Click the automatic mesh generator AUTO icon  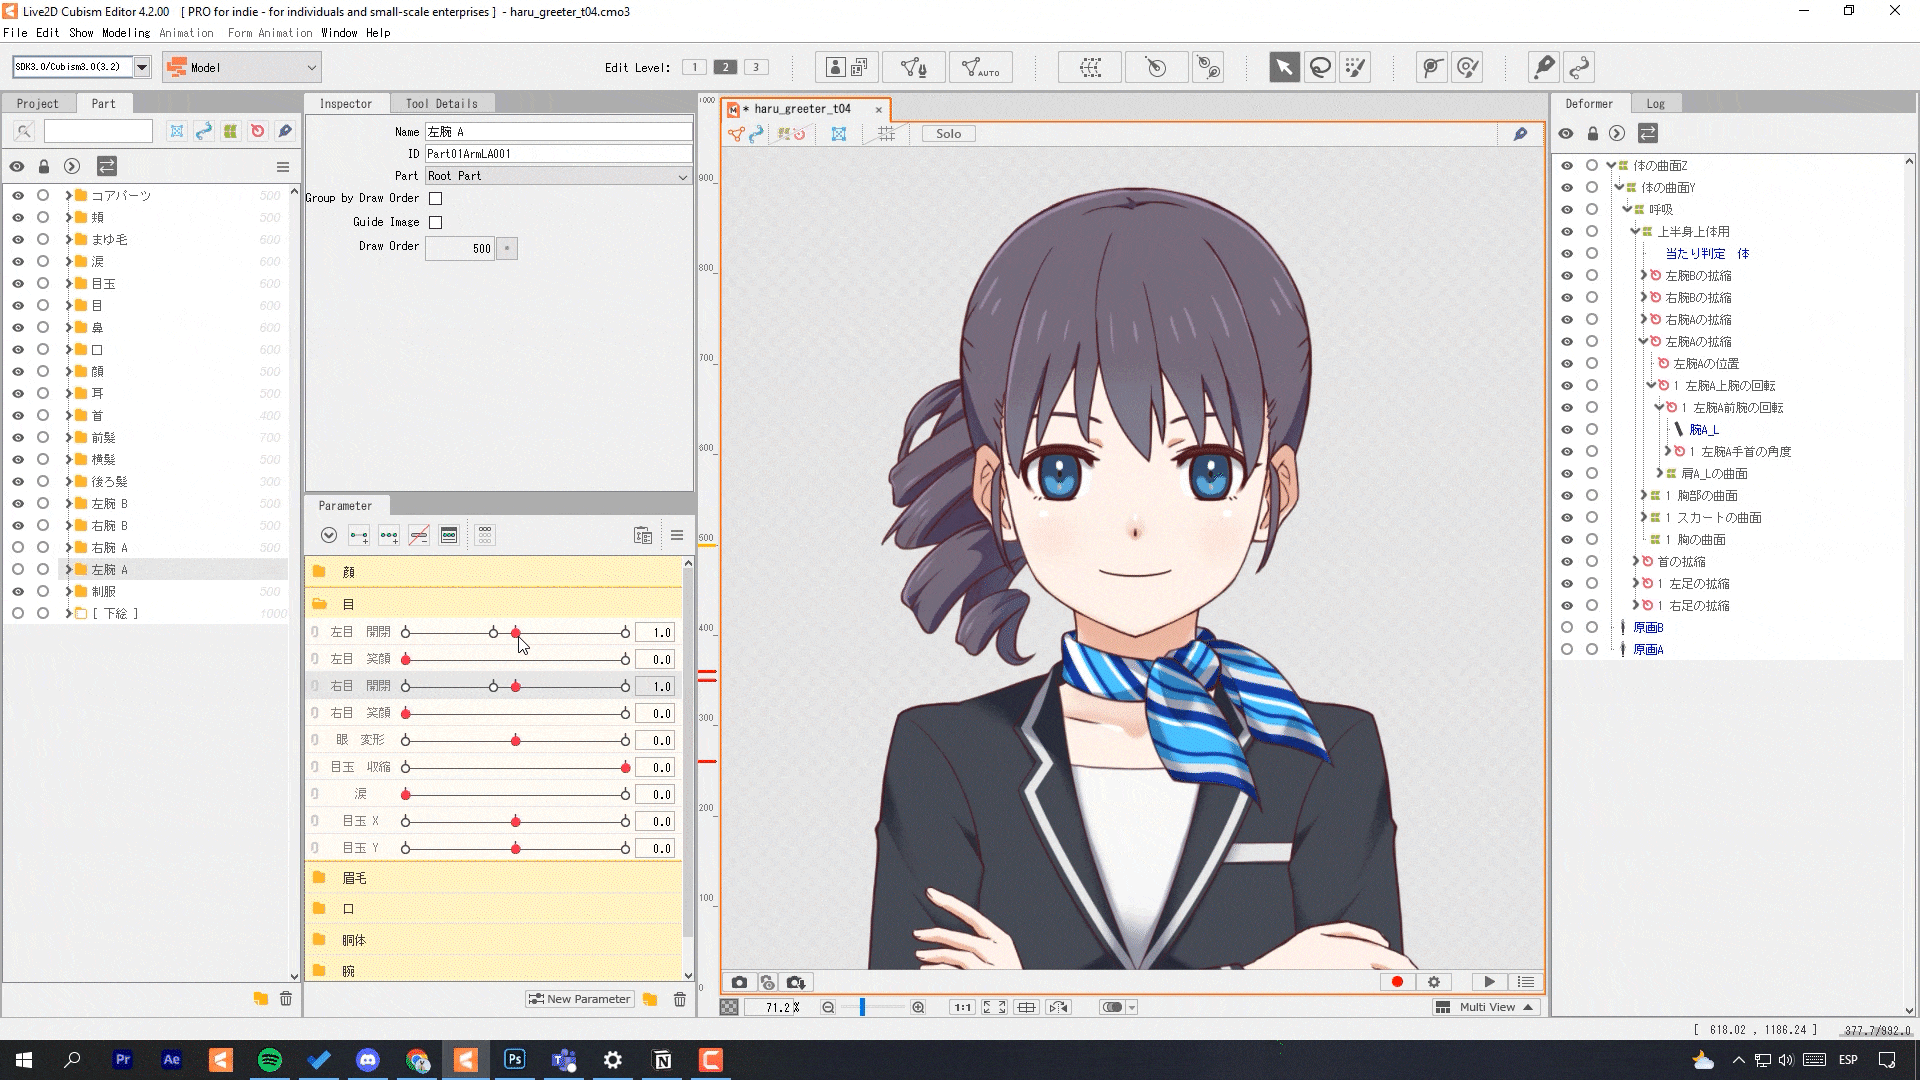(980, 67)
